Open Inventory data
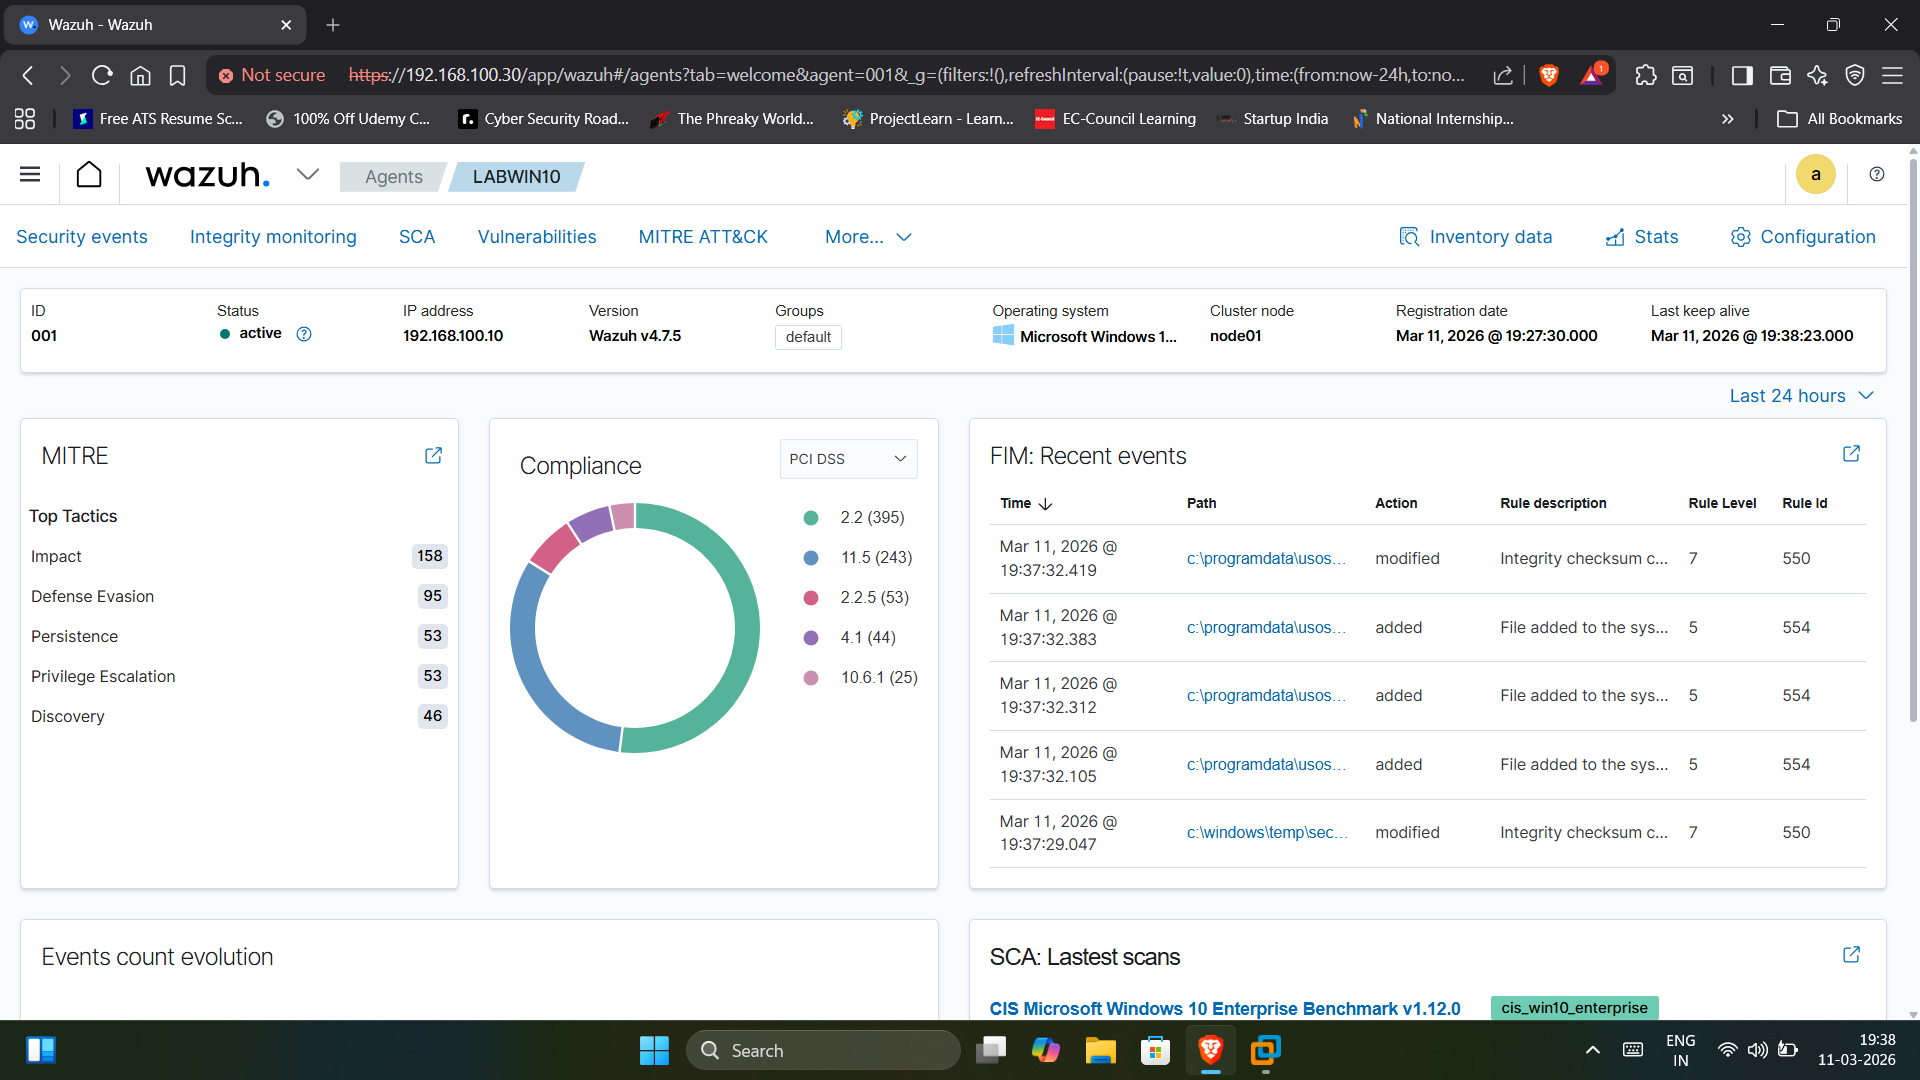This screenshot has width=1920, height=1080. pos(1476,237)
